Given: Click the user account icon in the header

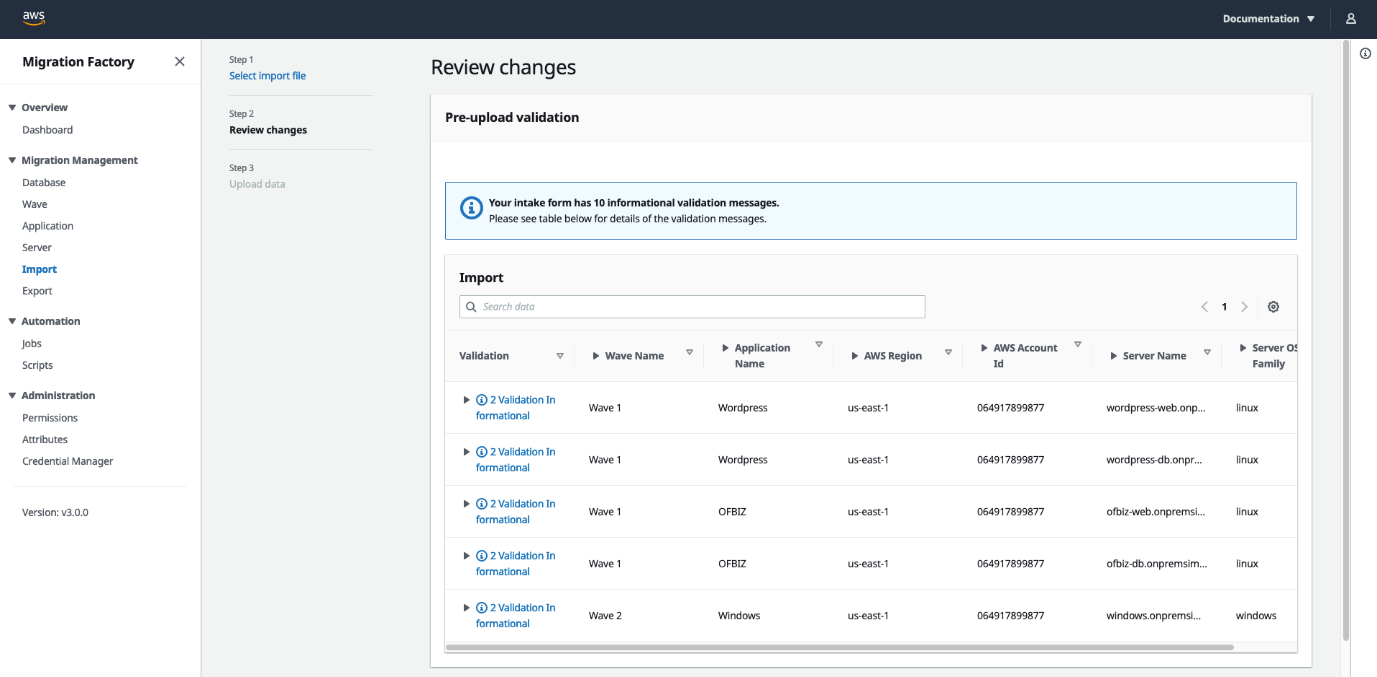Looking at the screenshot, I should pos(1351,18).
